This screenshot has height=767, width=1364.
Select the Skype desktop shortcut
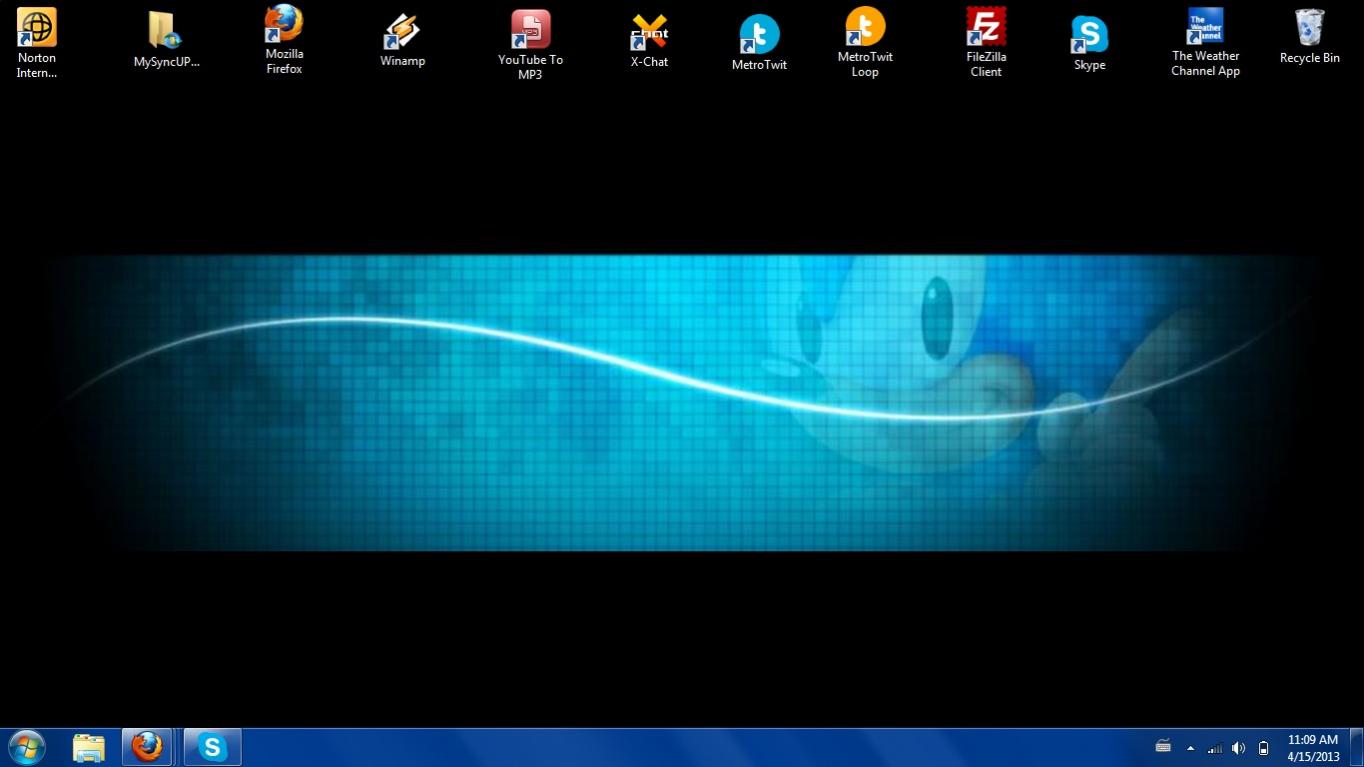(1089, 44)
